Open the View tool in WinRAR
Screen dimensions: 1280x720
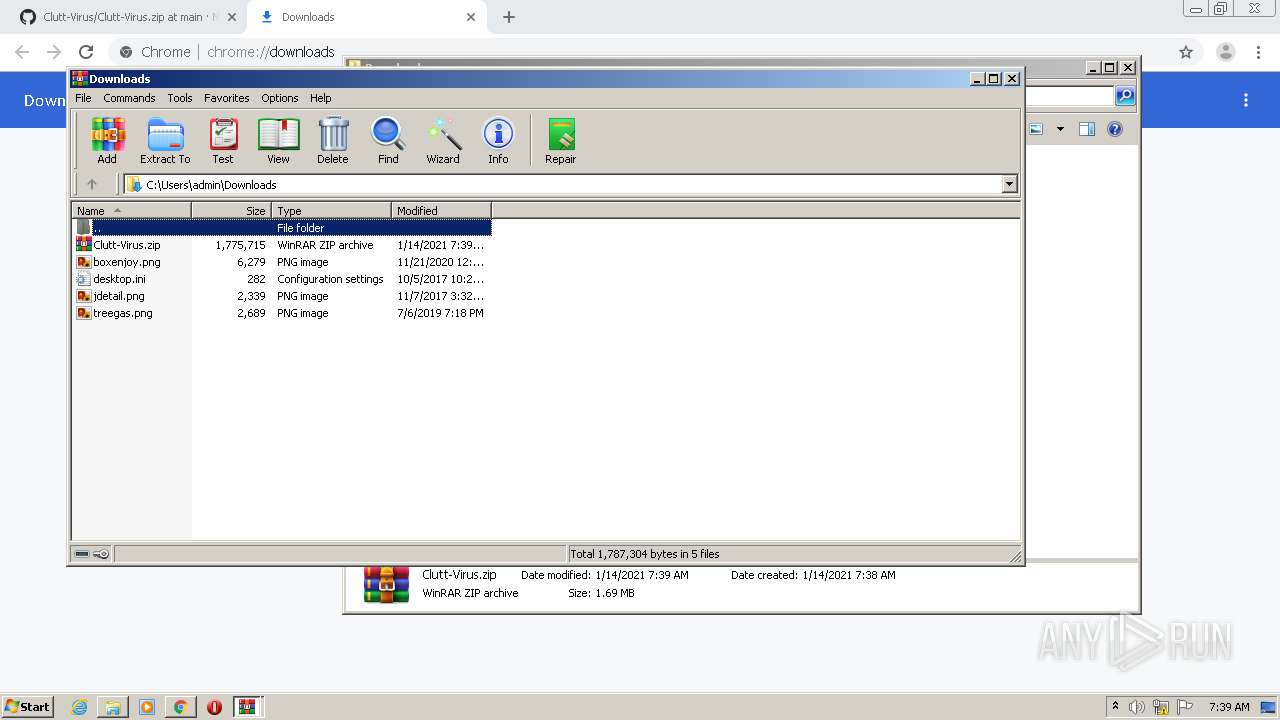pyautogui.click(x=278, y=140)
